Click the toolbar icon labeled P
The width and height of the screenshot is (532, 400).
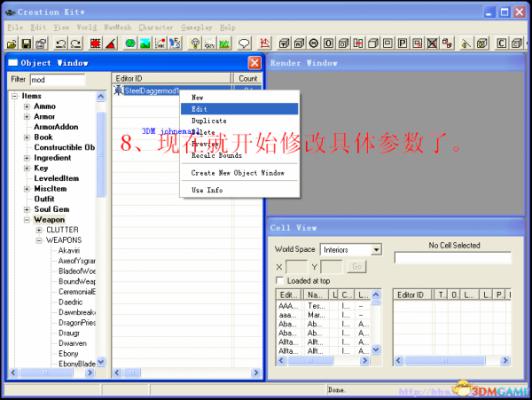click(x=402, y=43)
